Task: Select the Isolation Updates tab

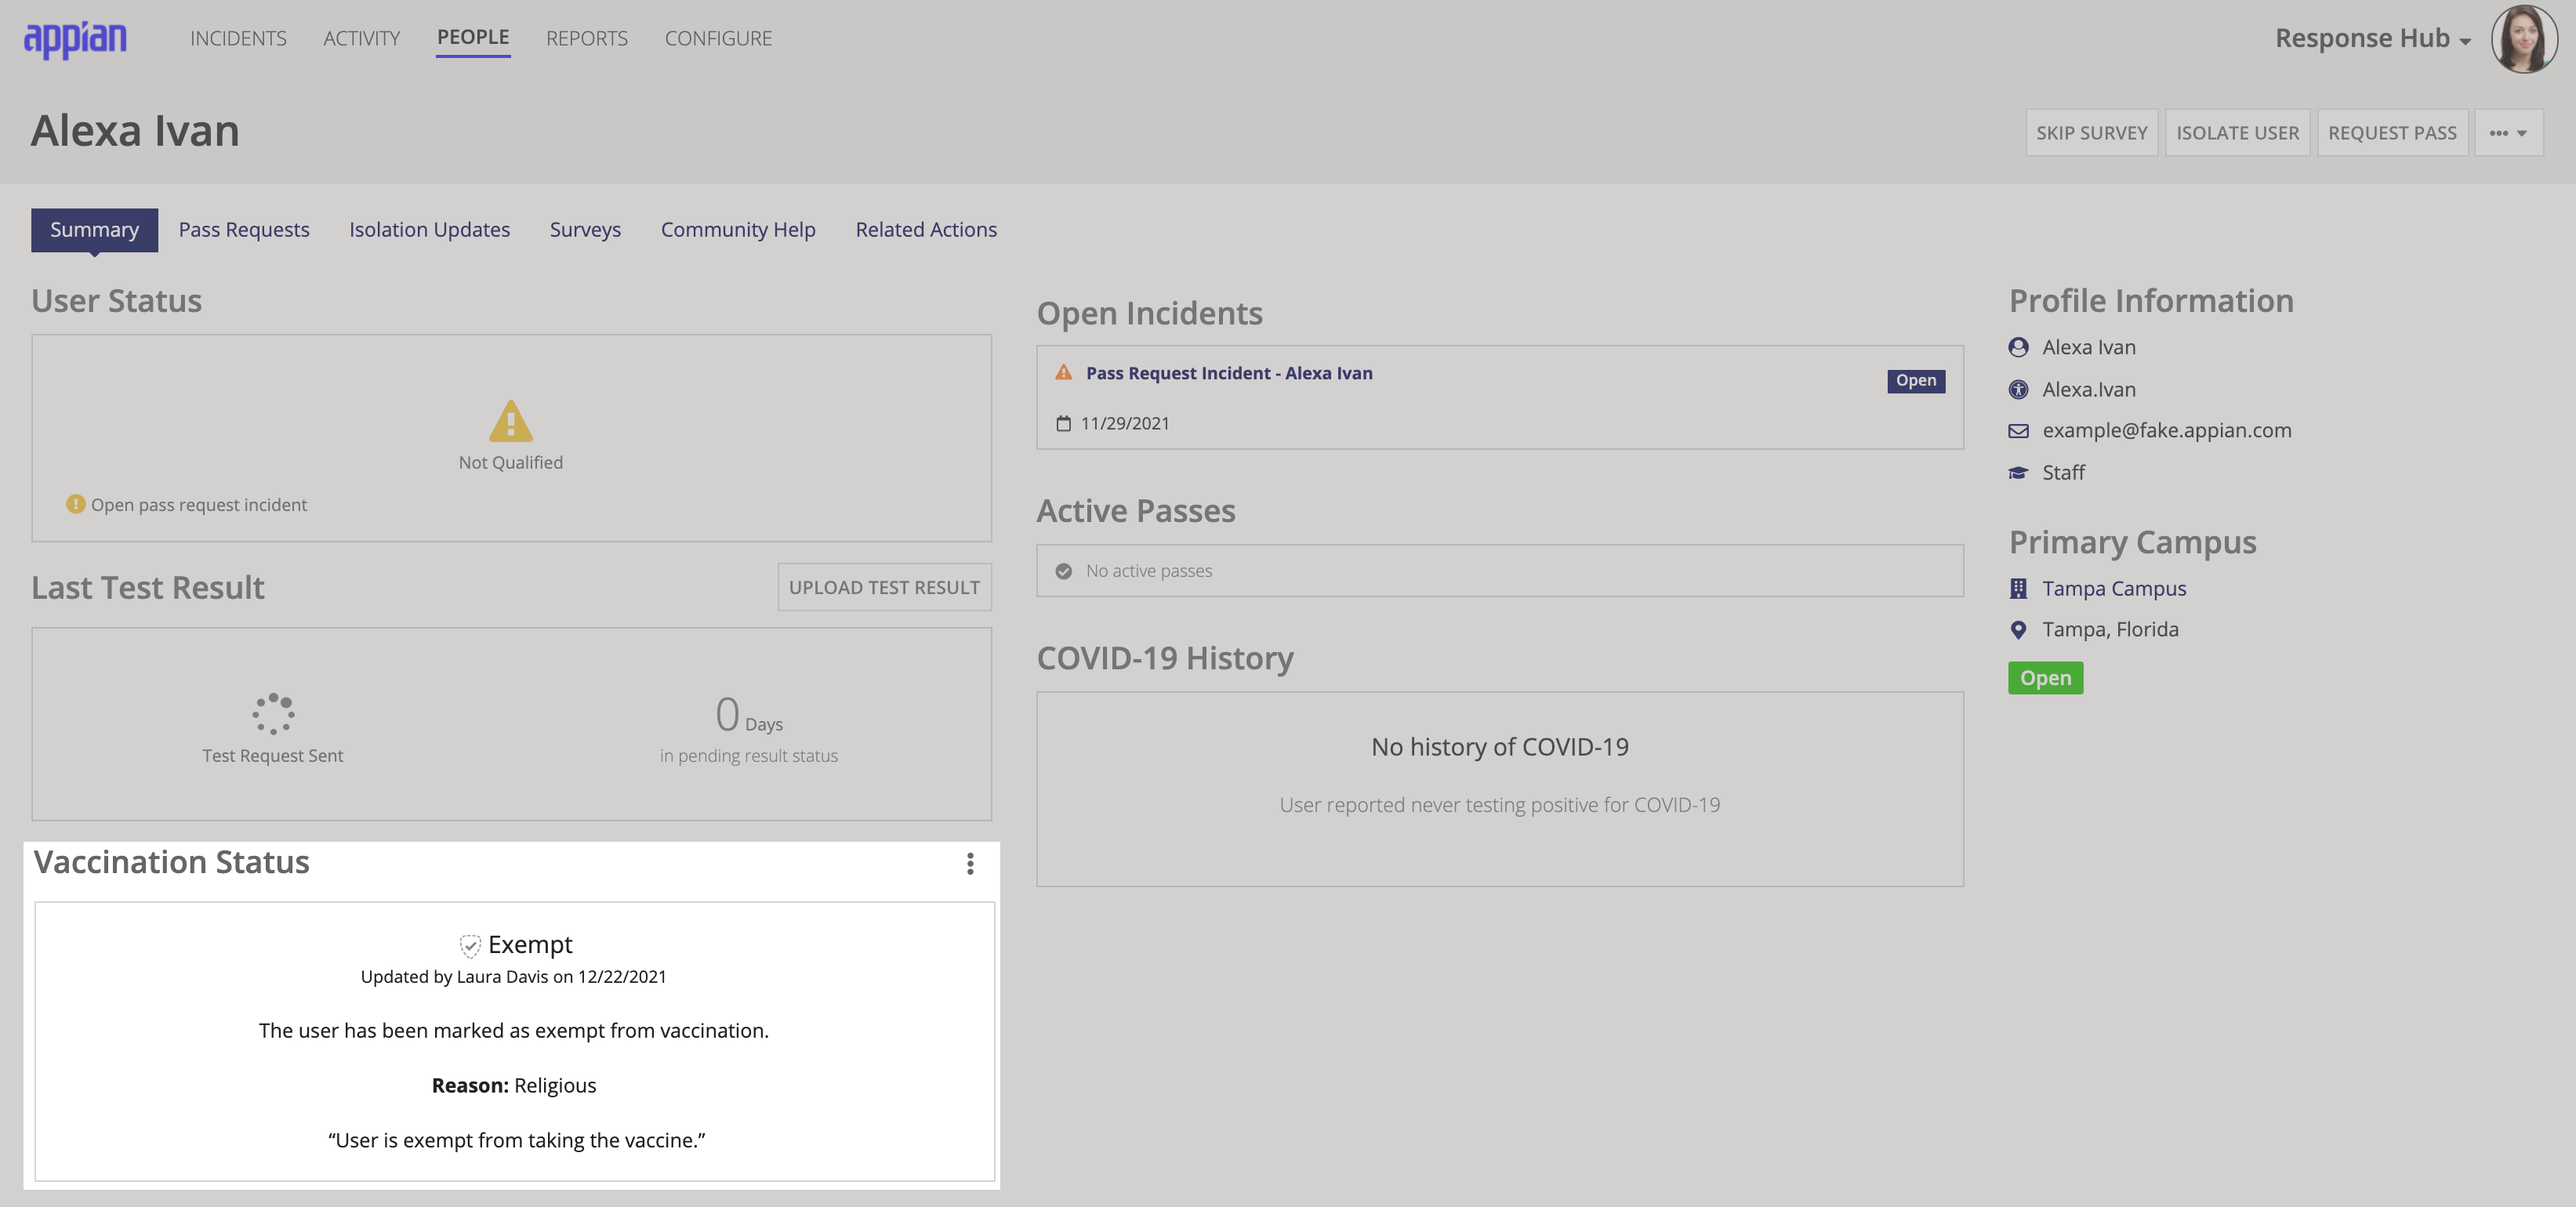Action: tap(429, 228)
